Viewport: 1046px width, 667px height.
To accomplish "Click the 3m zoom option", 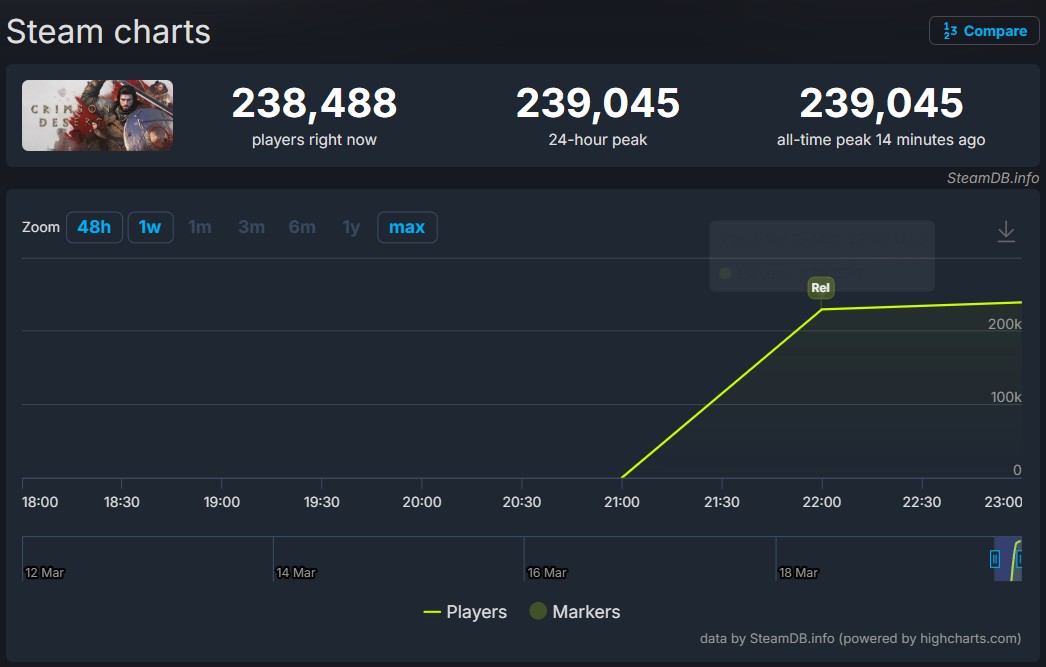I will click(251, 227).
